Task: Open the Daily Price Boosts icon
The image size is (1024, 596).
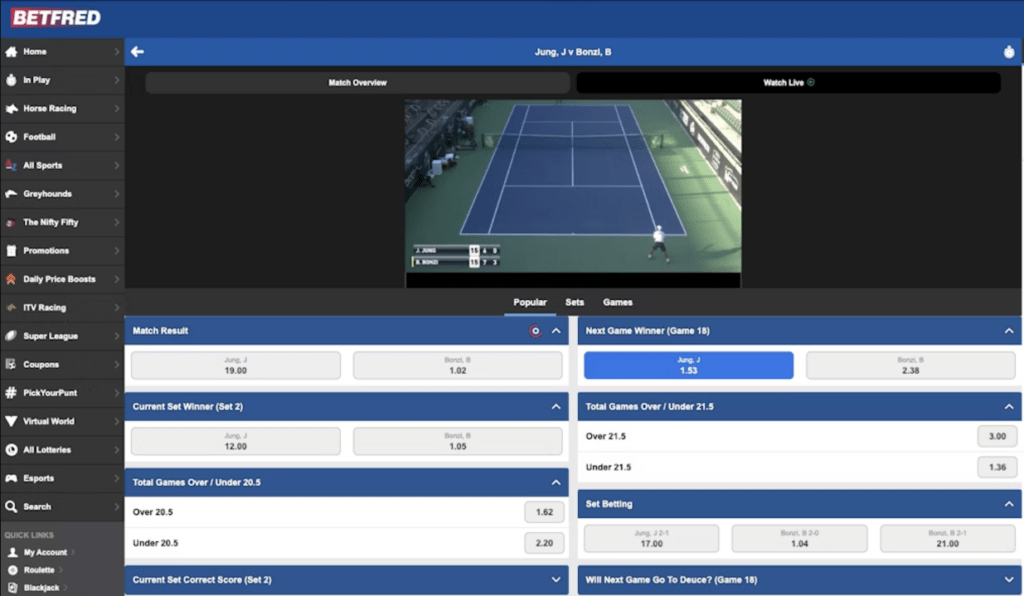Action: 11,279
